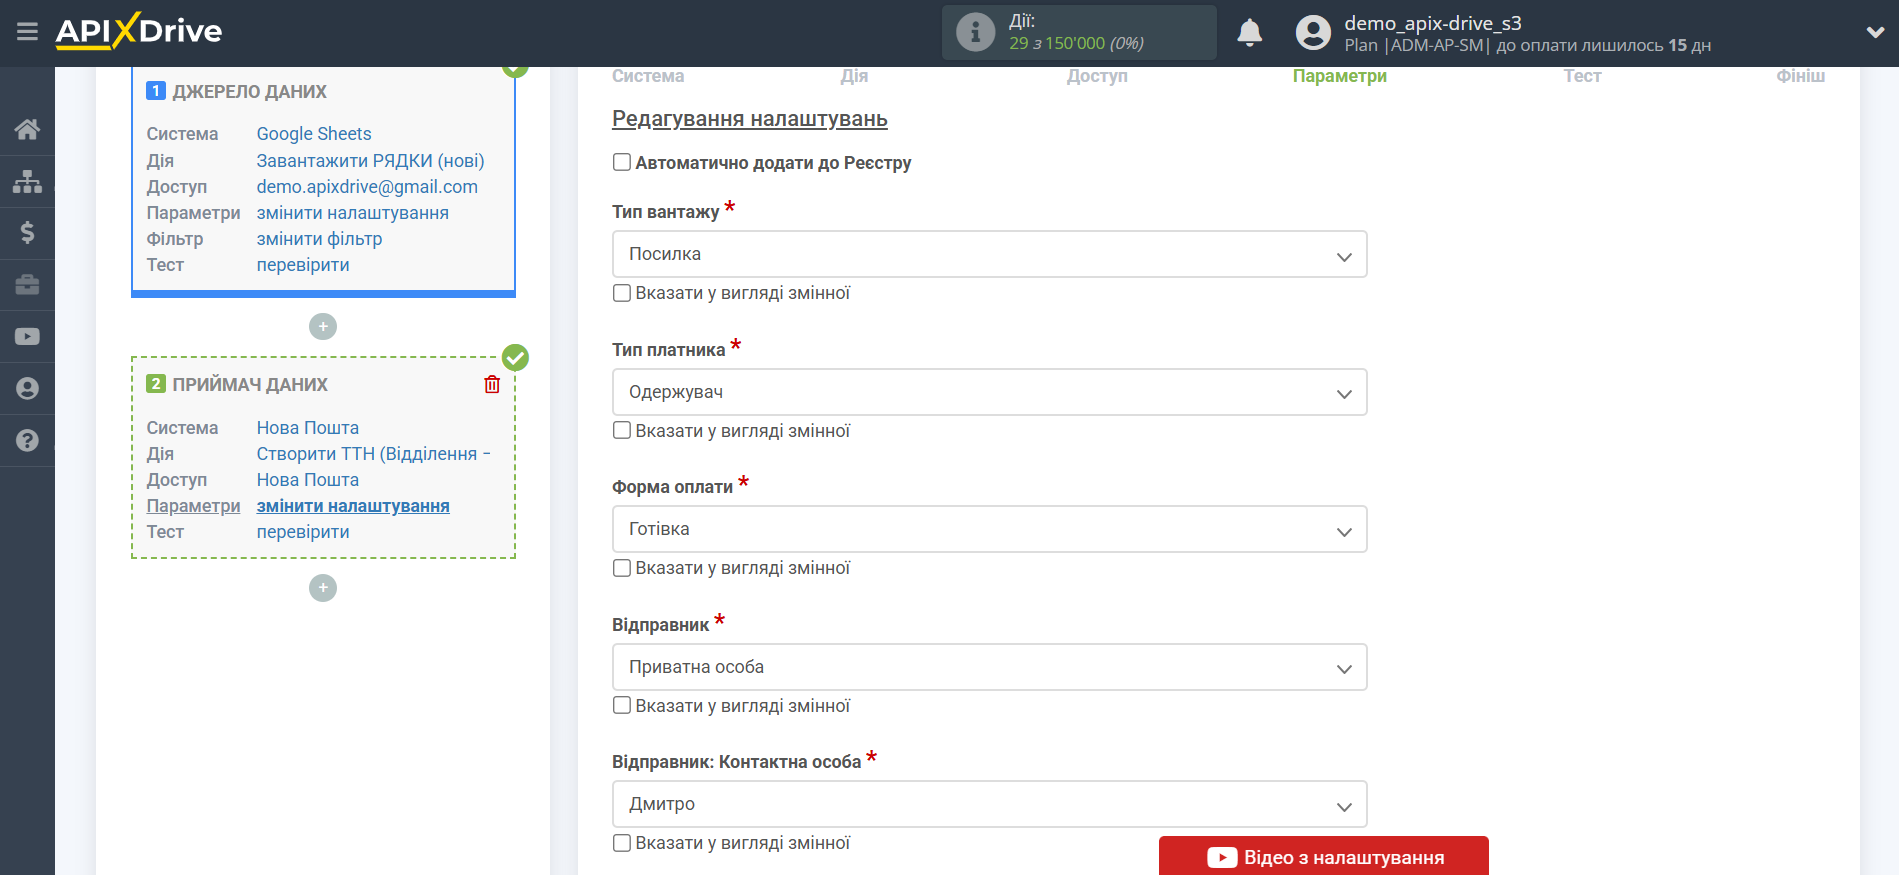Delete the data receiver block
Viewport: 1899px width, 875px height.
492,385
